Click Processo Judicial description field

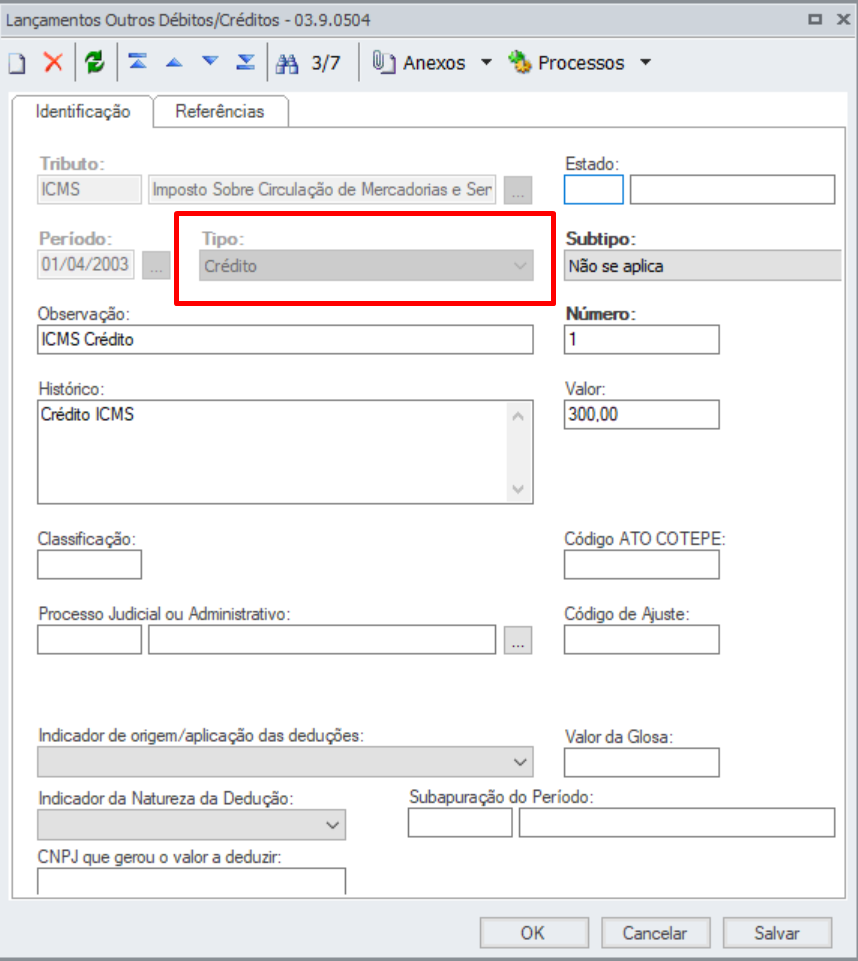tap(322, 639)
